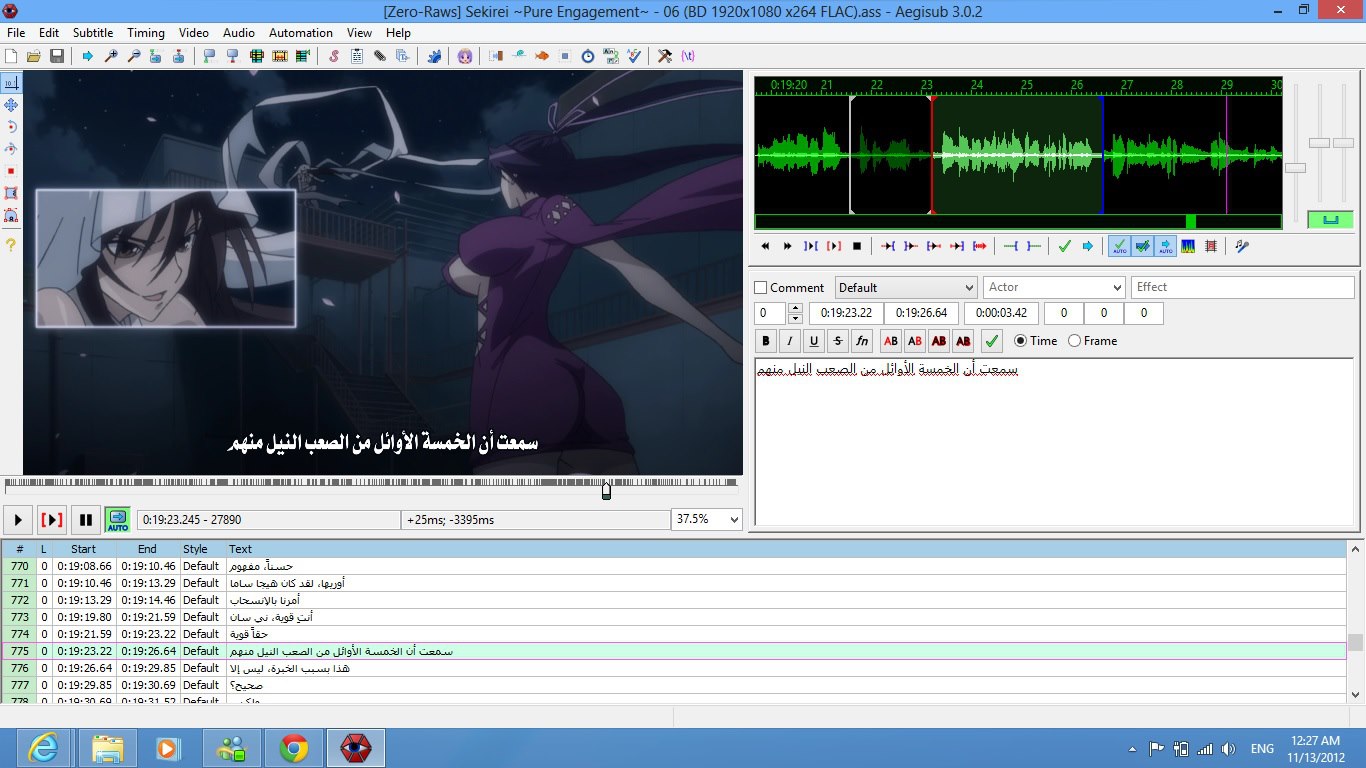Click the zoom in magnifier icon
The width and height of the screenshot is (1366, 768).
[111, 56]
